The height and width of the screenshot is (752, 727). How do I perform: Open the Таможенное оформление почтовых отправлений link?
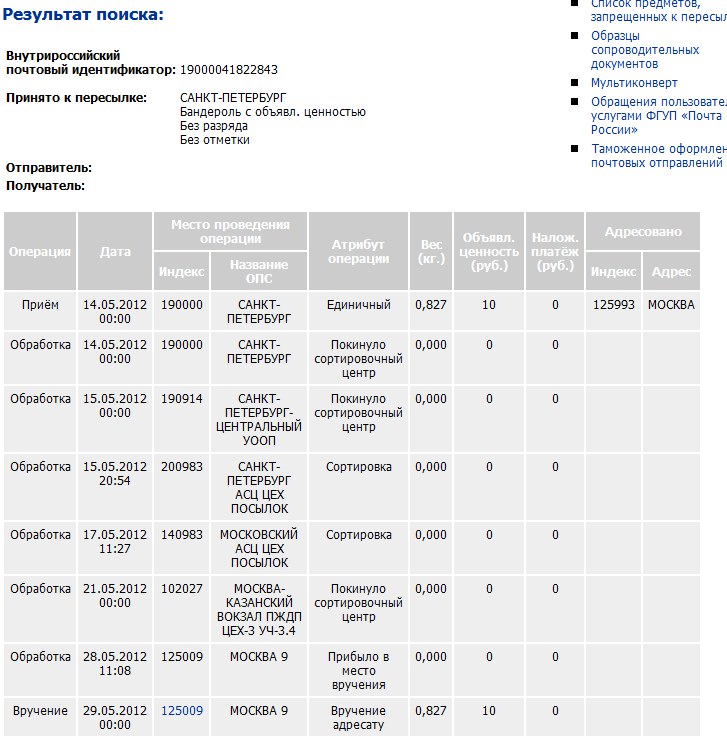pos(657,156)
